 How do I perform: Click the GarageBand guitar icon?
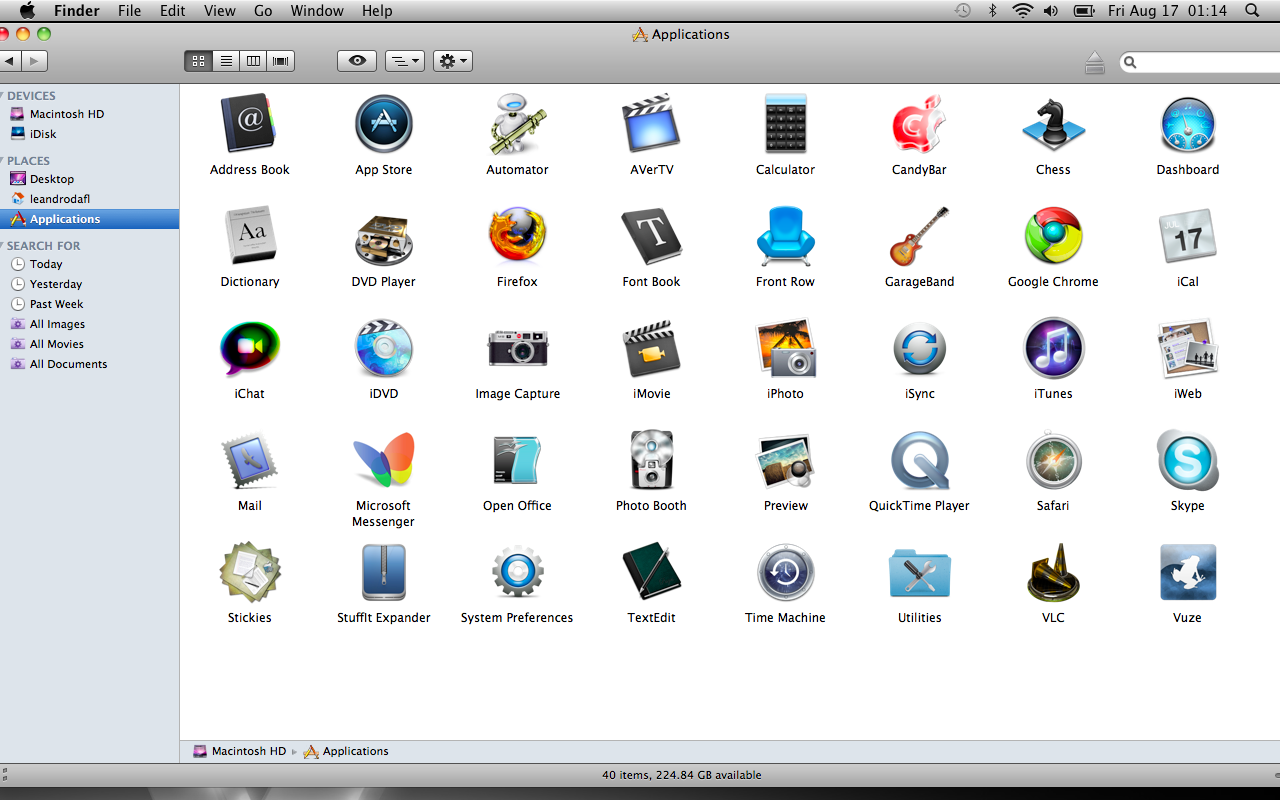click(x=919, y=236)
